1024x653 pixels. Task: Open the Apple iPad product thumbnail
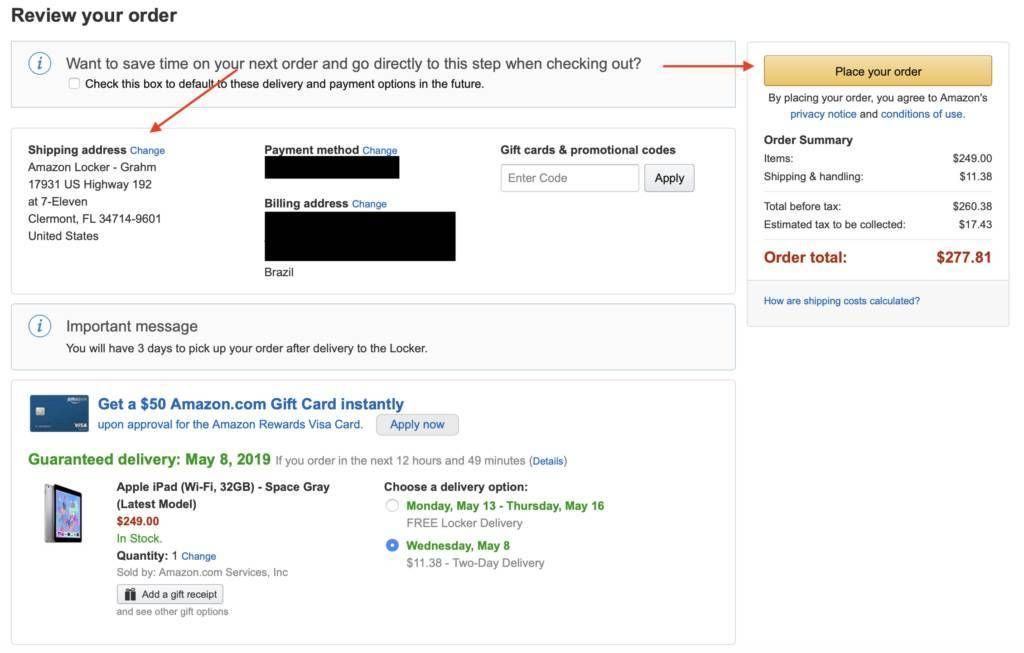click(63, 513)
